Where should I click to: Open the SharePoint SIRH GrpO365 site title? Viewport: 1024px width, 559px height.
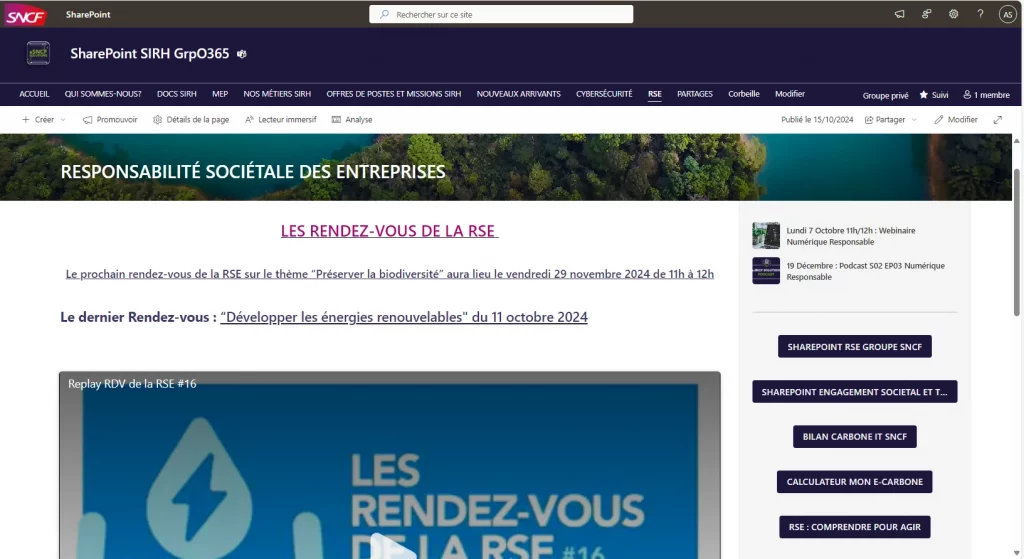coord(150,54)
